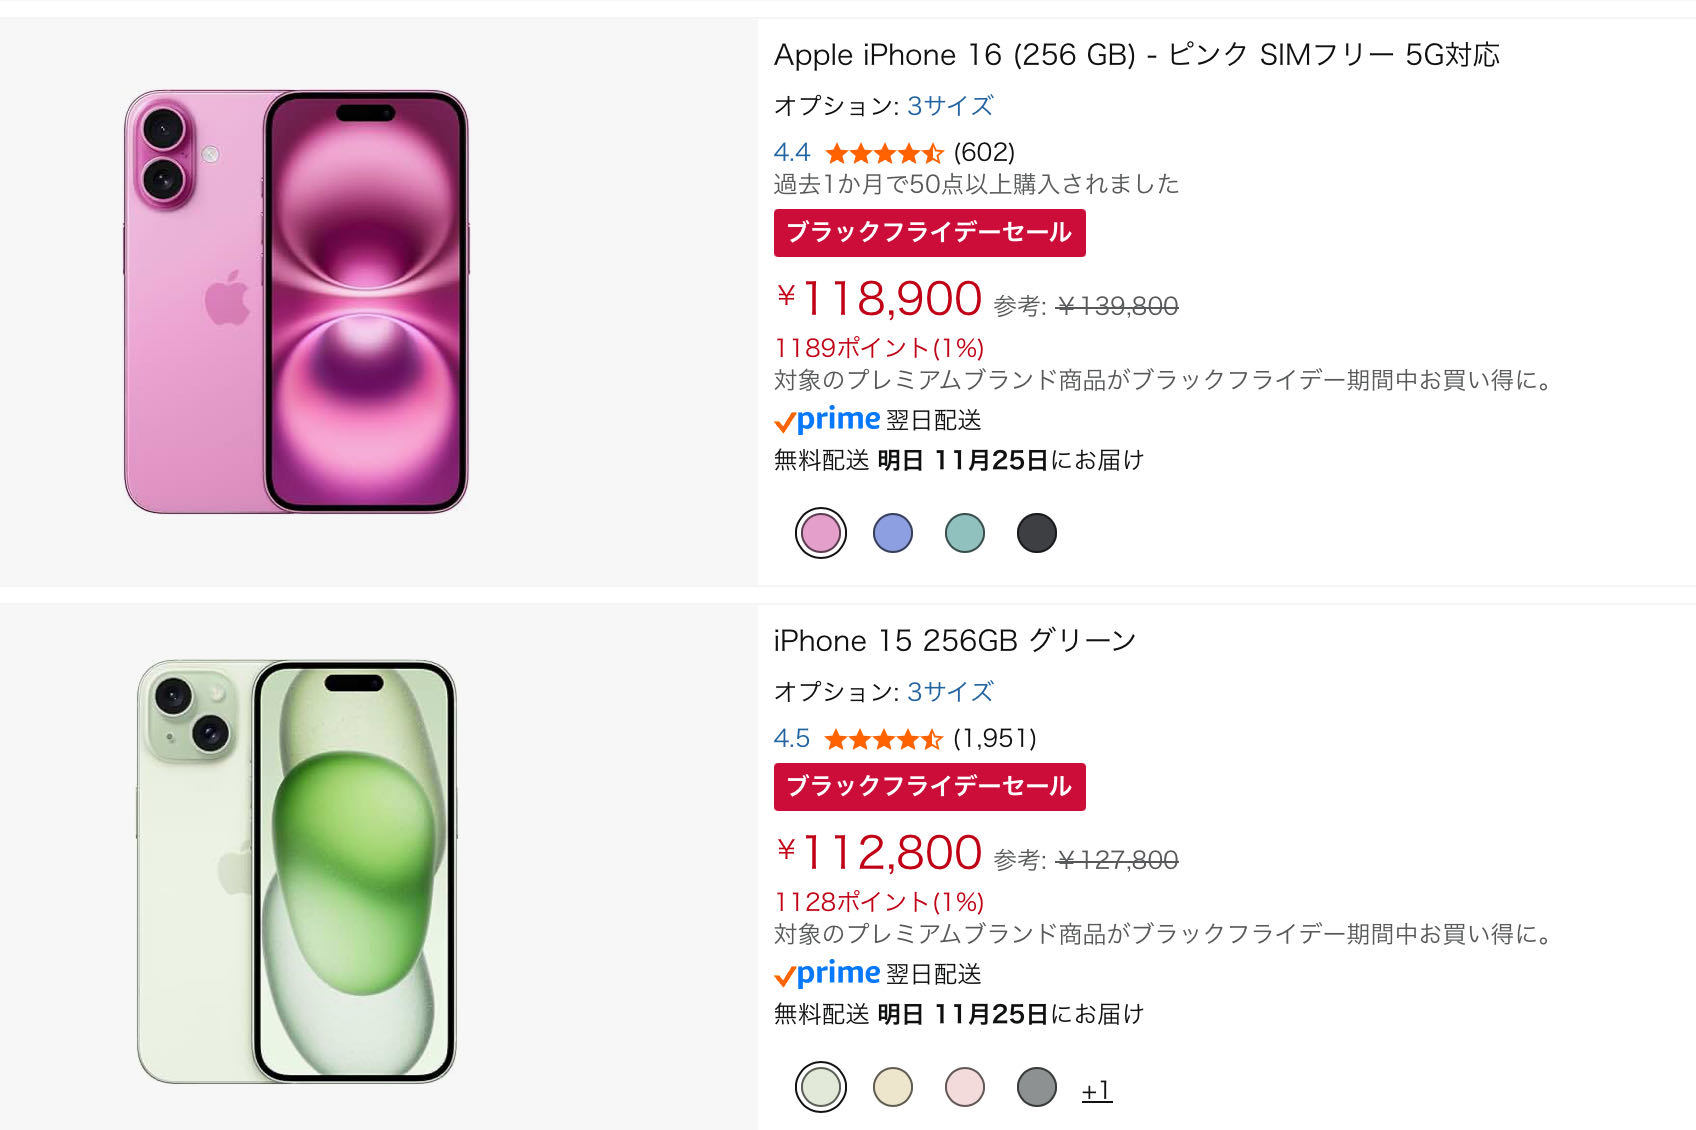Select the green color swatch for iPhone 15

821,1087
